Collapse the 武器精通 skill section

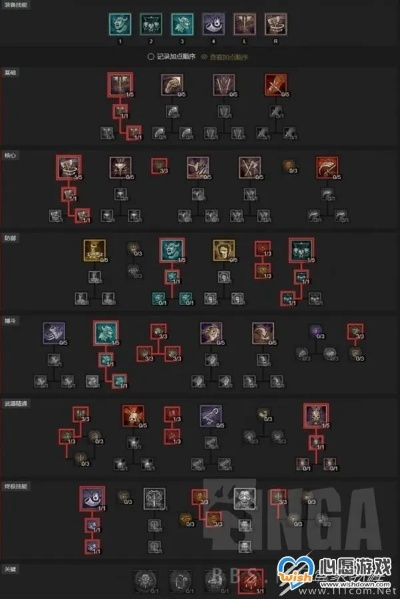click(x=16, y=403)
